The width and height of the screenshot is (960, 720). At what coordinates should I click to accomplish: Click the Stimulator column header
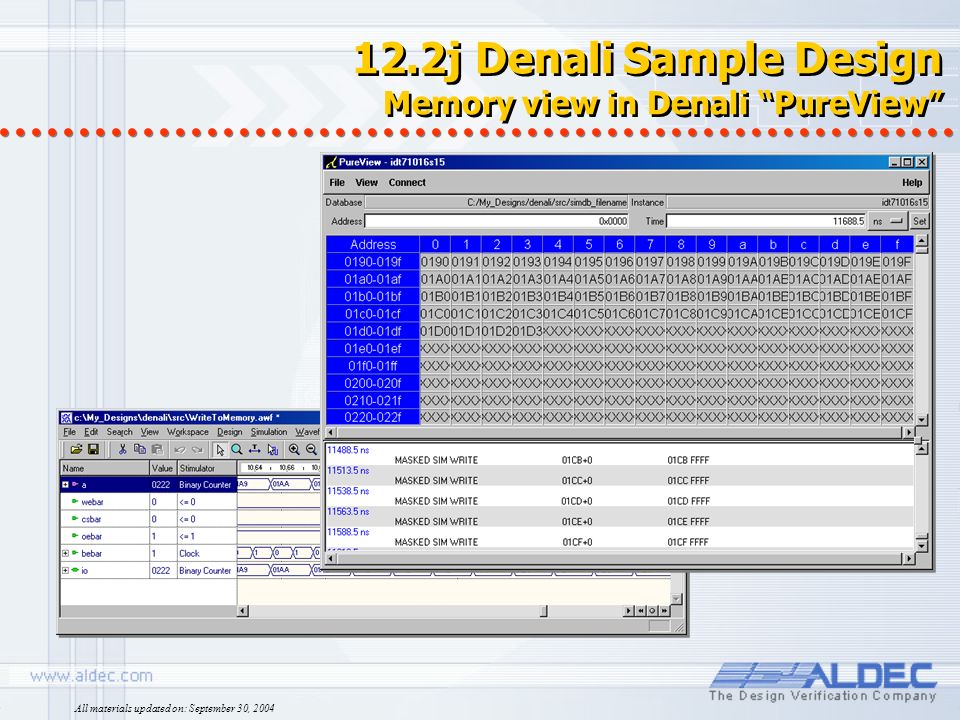[x=207, y=468]
